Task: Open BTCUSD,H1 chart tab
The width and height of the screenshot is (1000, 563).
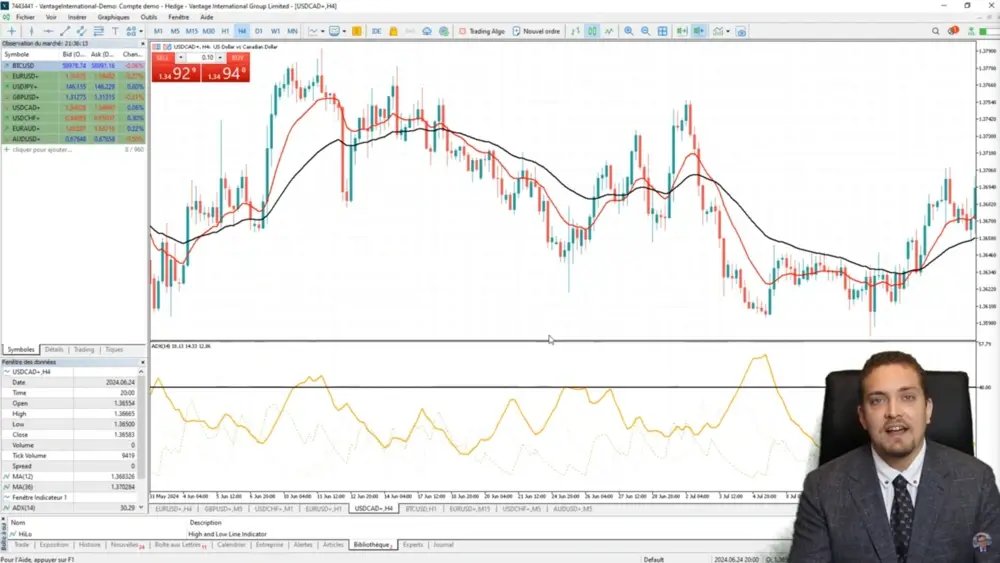Action: tap(421, 509)
